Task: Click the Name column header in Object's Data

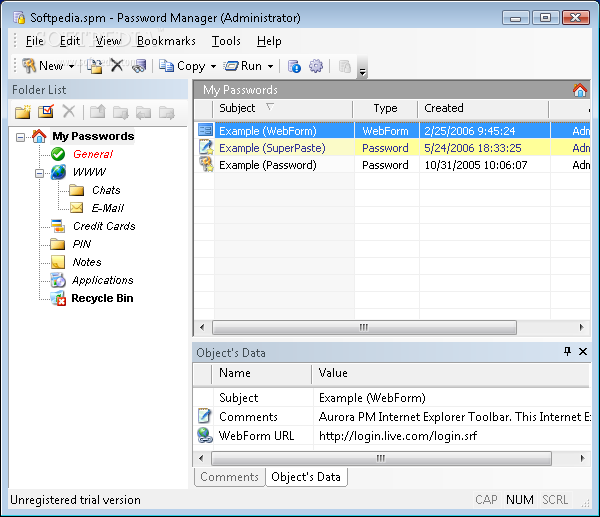Action: click(261, 373)
